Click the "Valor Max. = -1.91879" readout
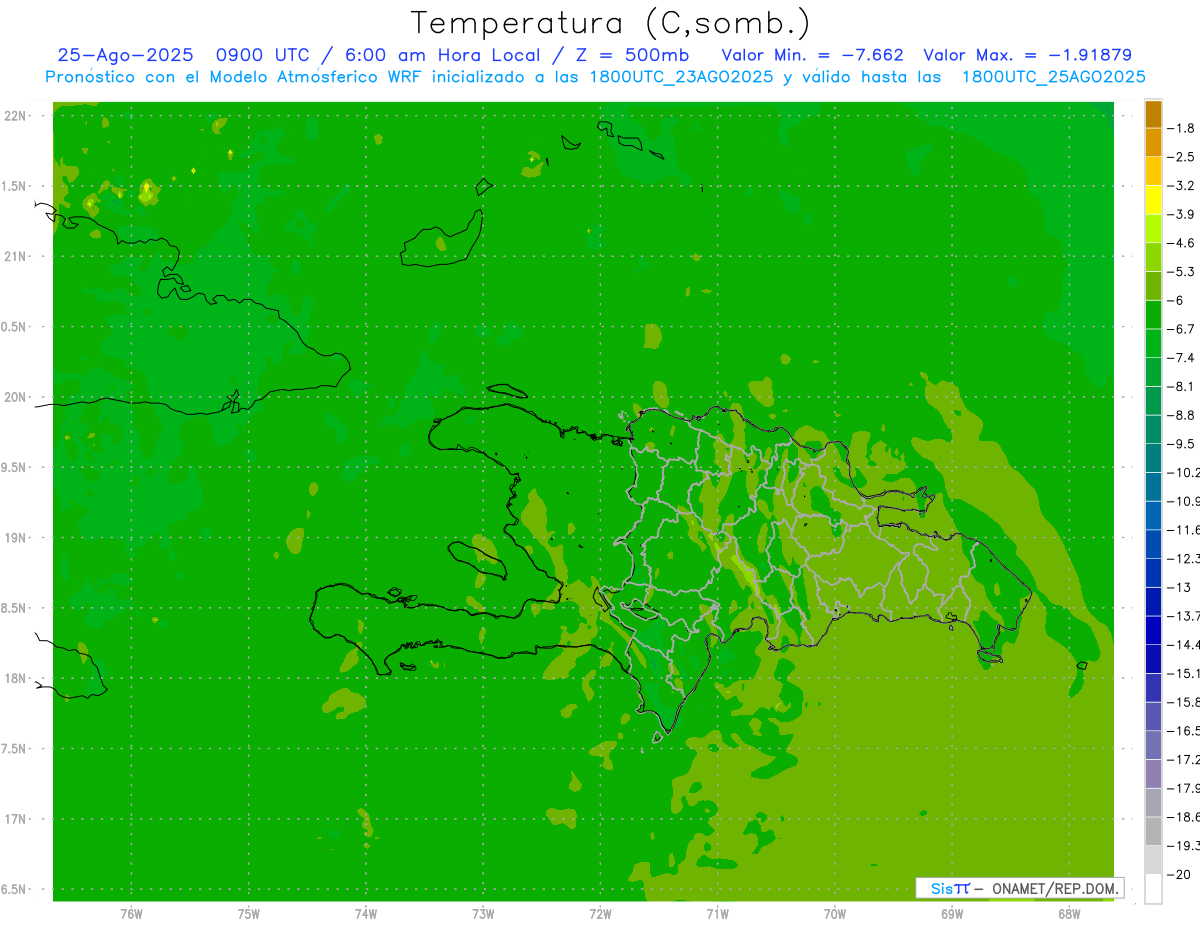This screenshot has width=1200, height=927. click(x=1027, y=55)
